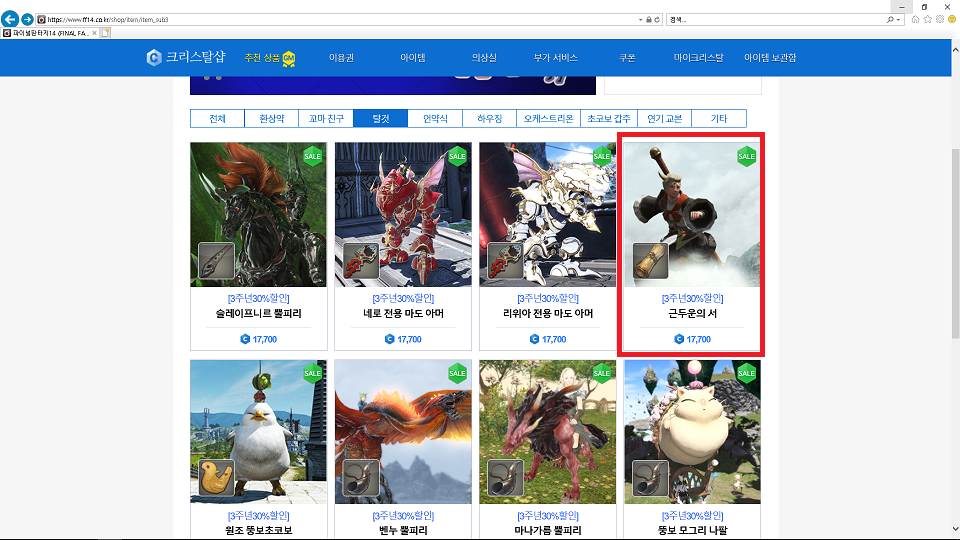Click the horn item icon on 벤누 card
960x540 pixels.
tap(361, 478)
